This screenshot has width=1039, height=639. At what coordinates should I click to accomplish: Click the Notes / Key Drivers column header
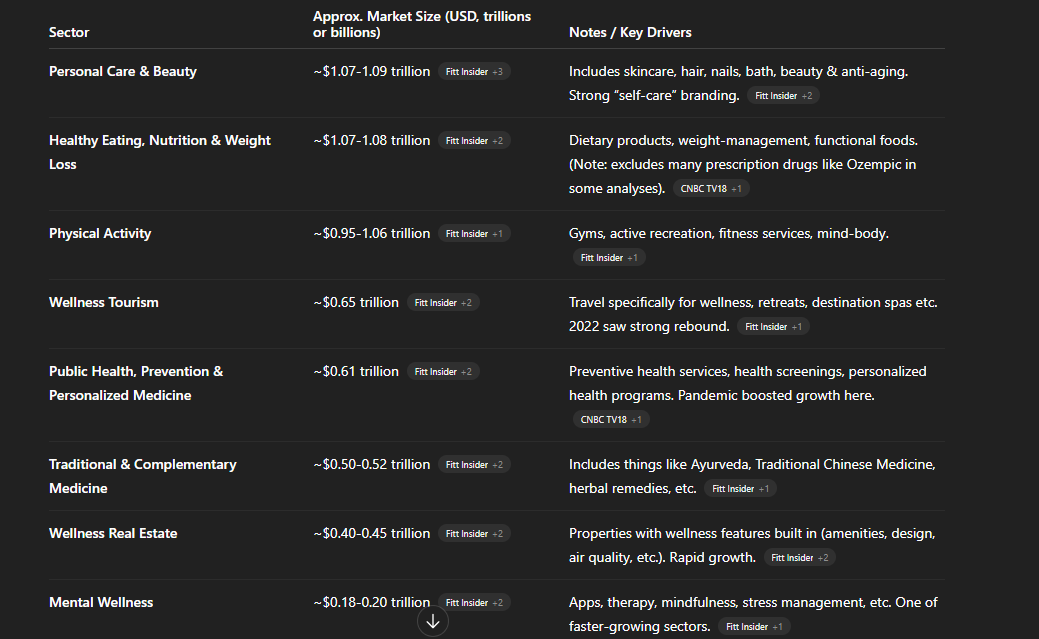tap(630, 32)
